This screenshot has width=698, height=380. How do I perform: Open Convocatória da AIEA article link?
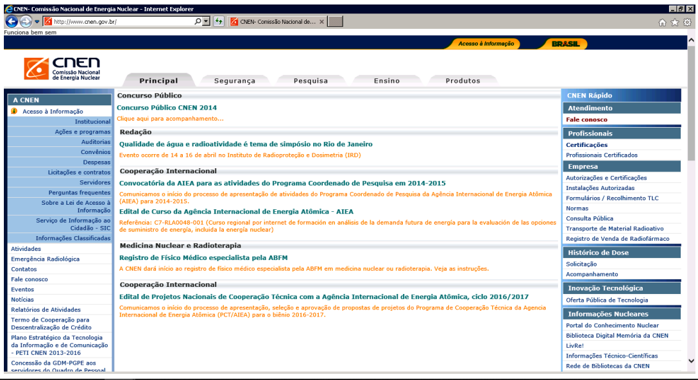282,183
